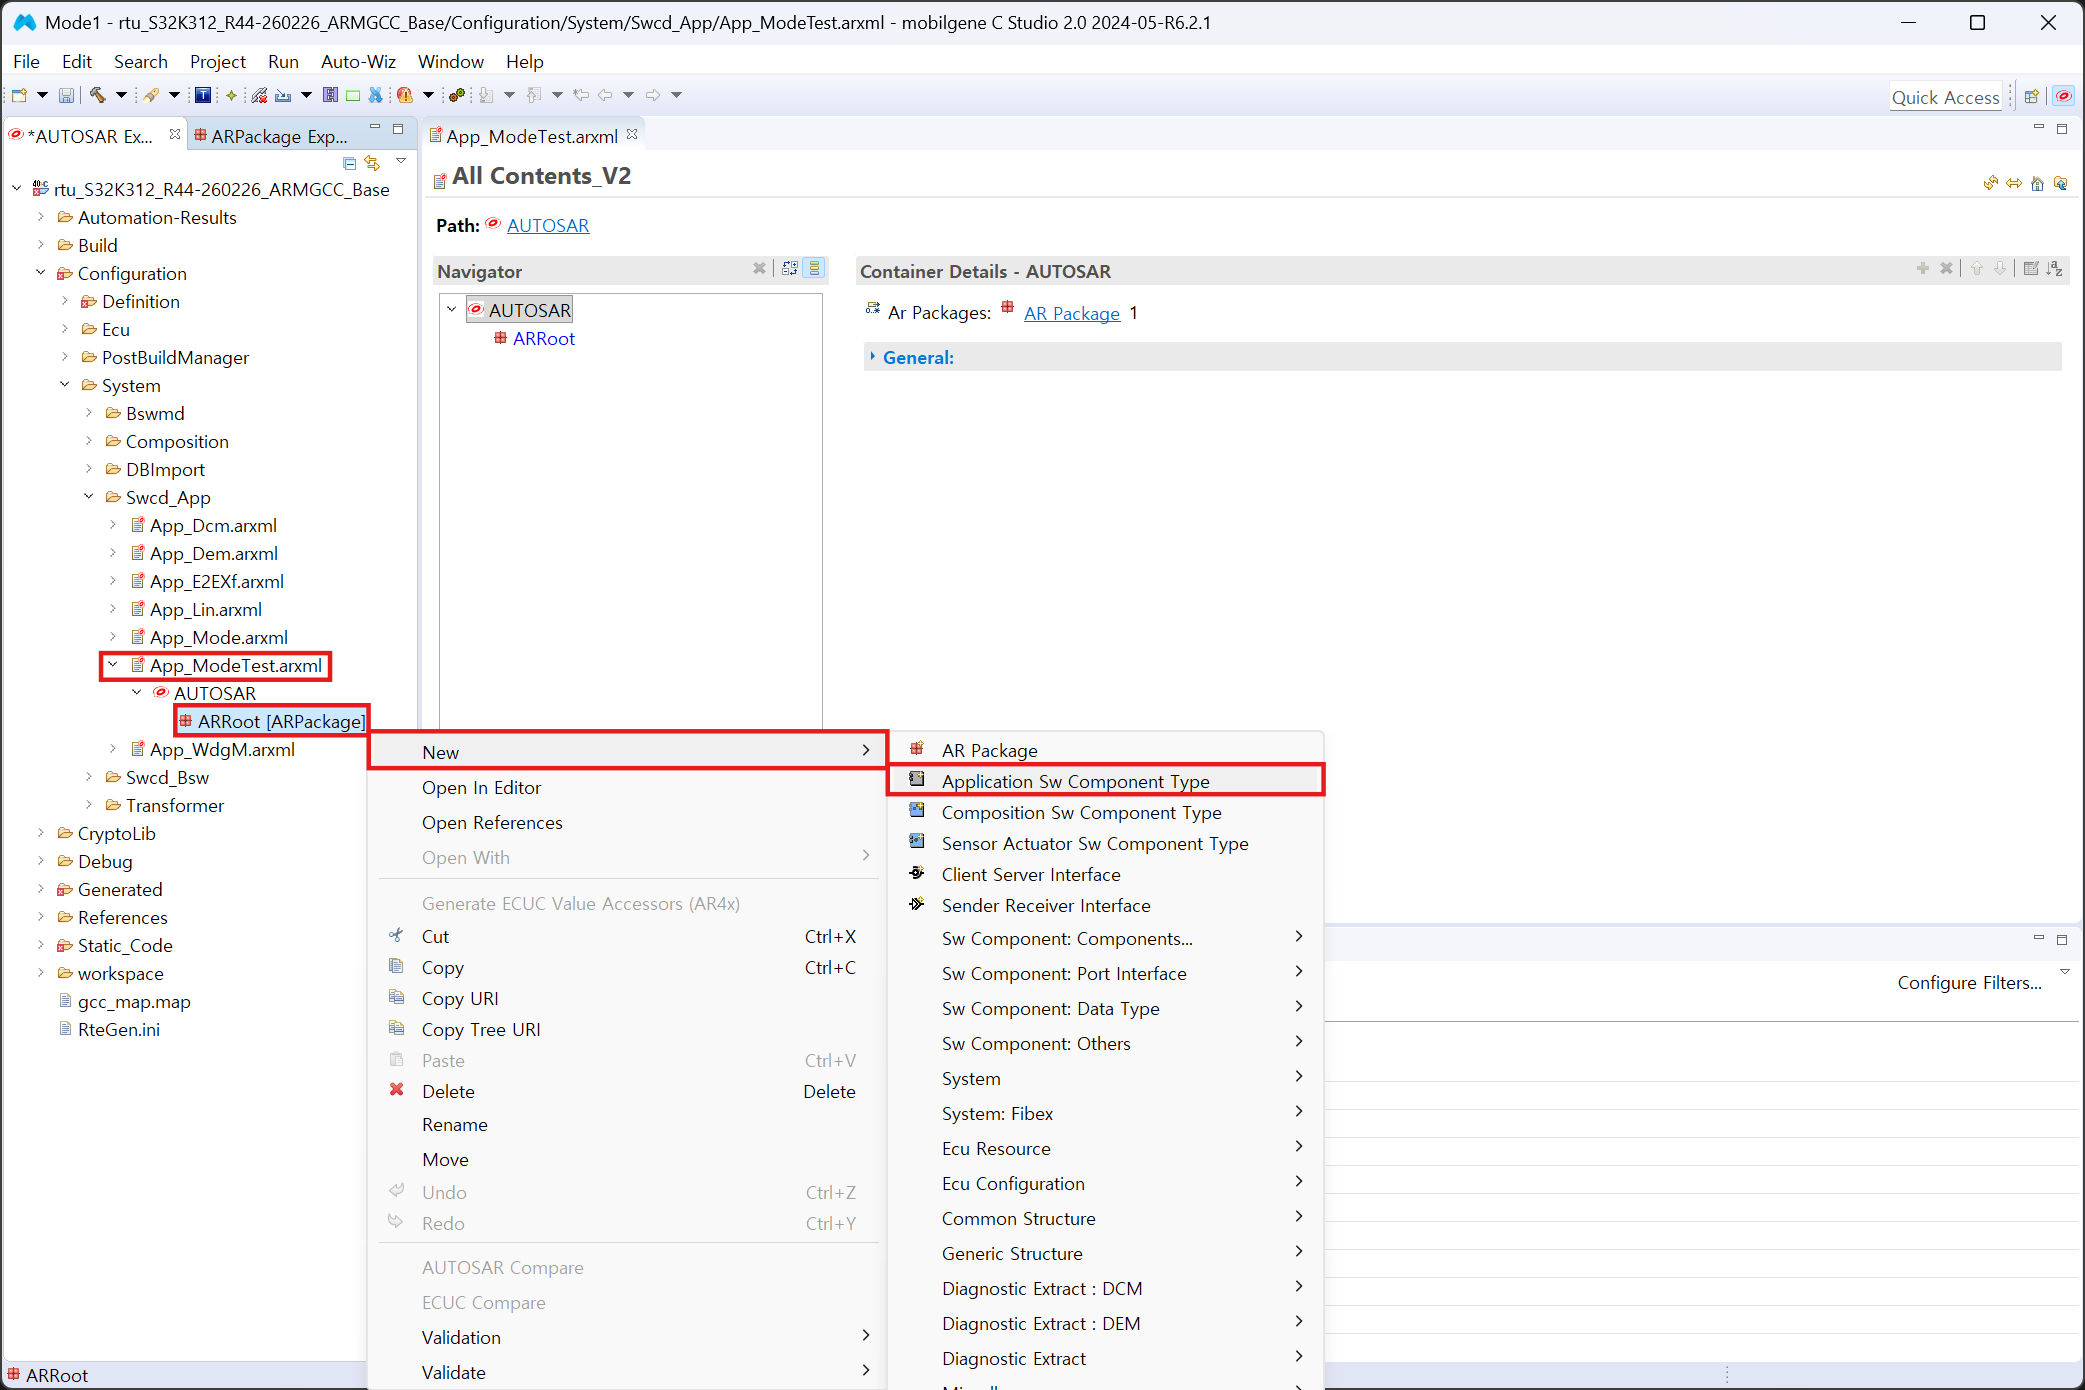Click the expand tree icon in Navigator header
This screenshot has width=2085, height=1390.
(790, 268)
